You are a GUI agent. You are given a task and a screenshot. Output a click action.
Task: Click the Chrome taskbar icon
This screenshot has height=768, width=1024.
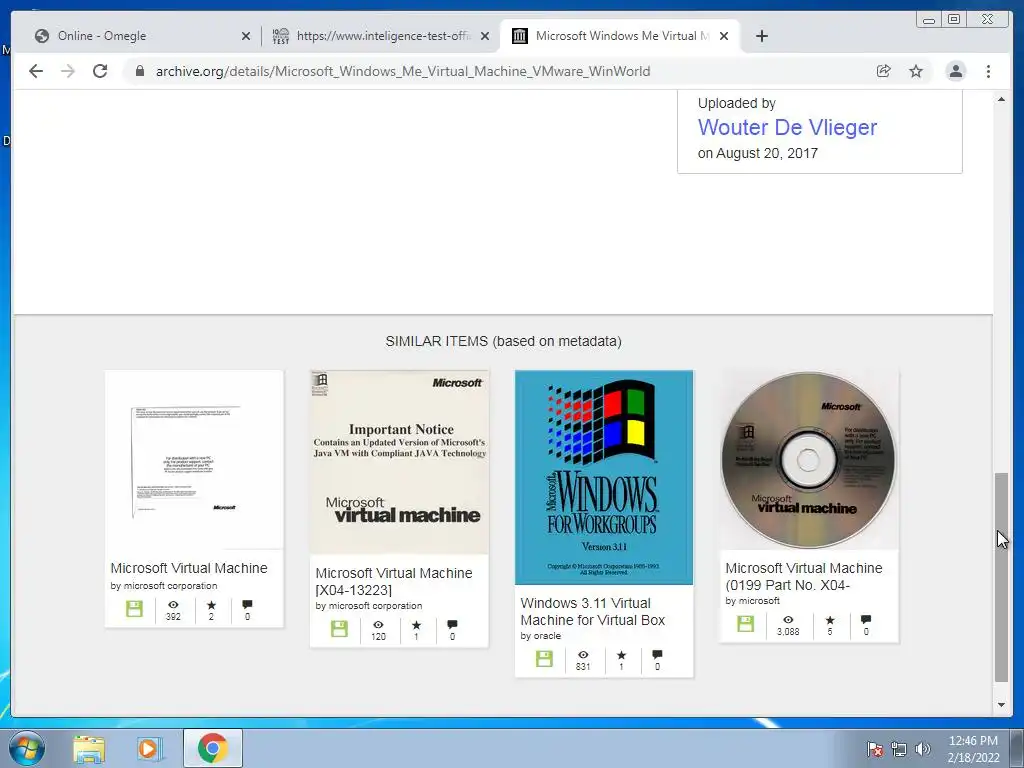(213, 748)
